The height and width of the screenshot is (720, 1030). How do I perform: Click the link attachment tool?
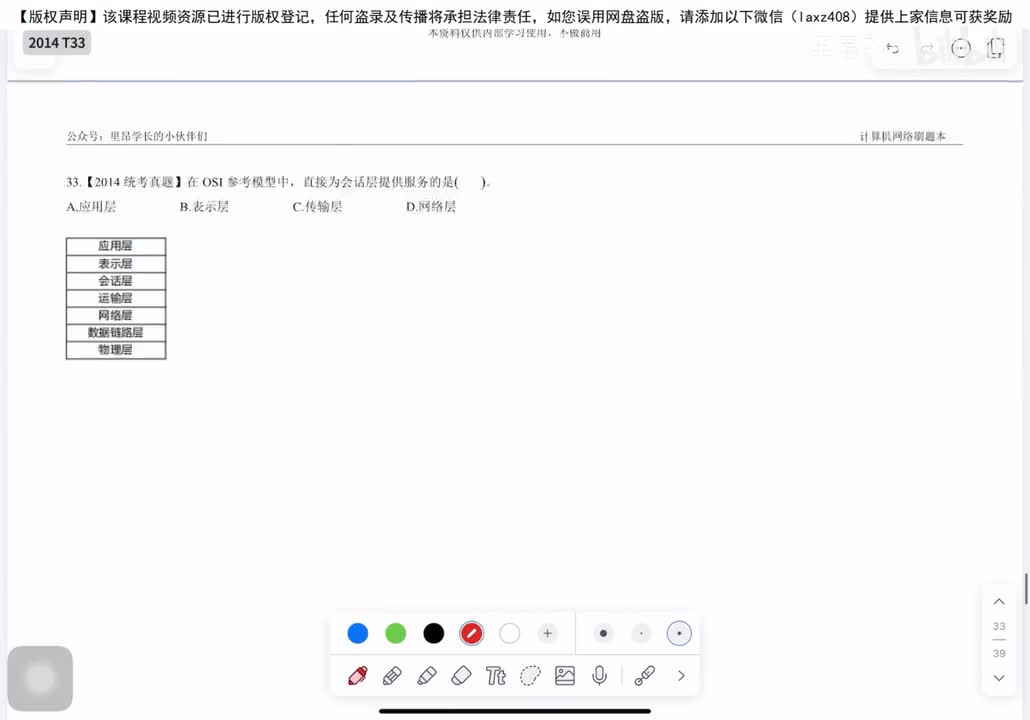click(x=644, y=675)
